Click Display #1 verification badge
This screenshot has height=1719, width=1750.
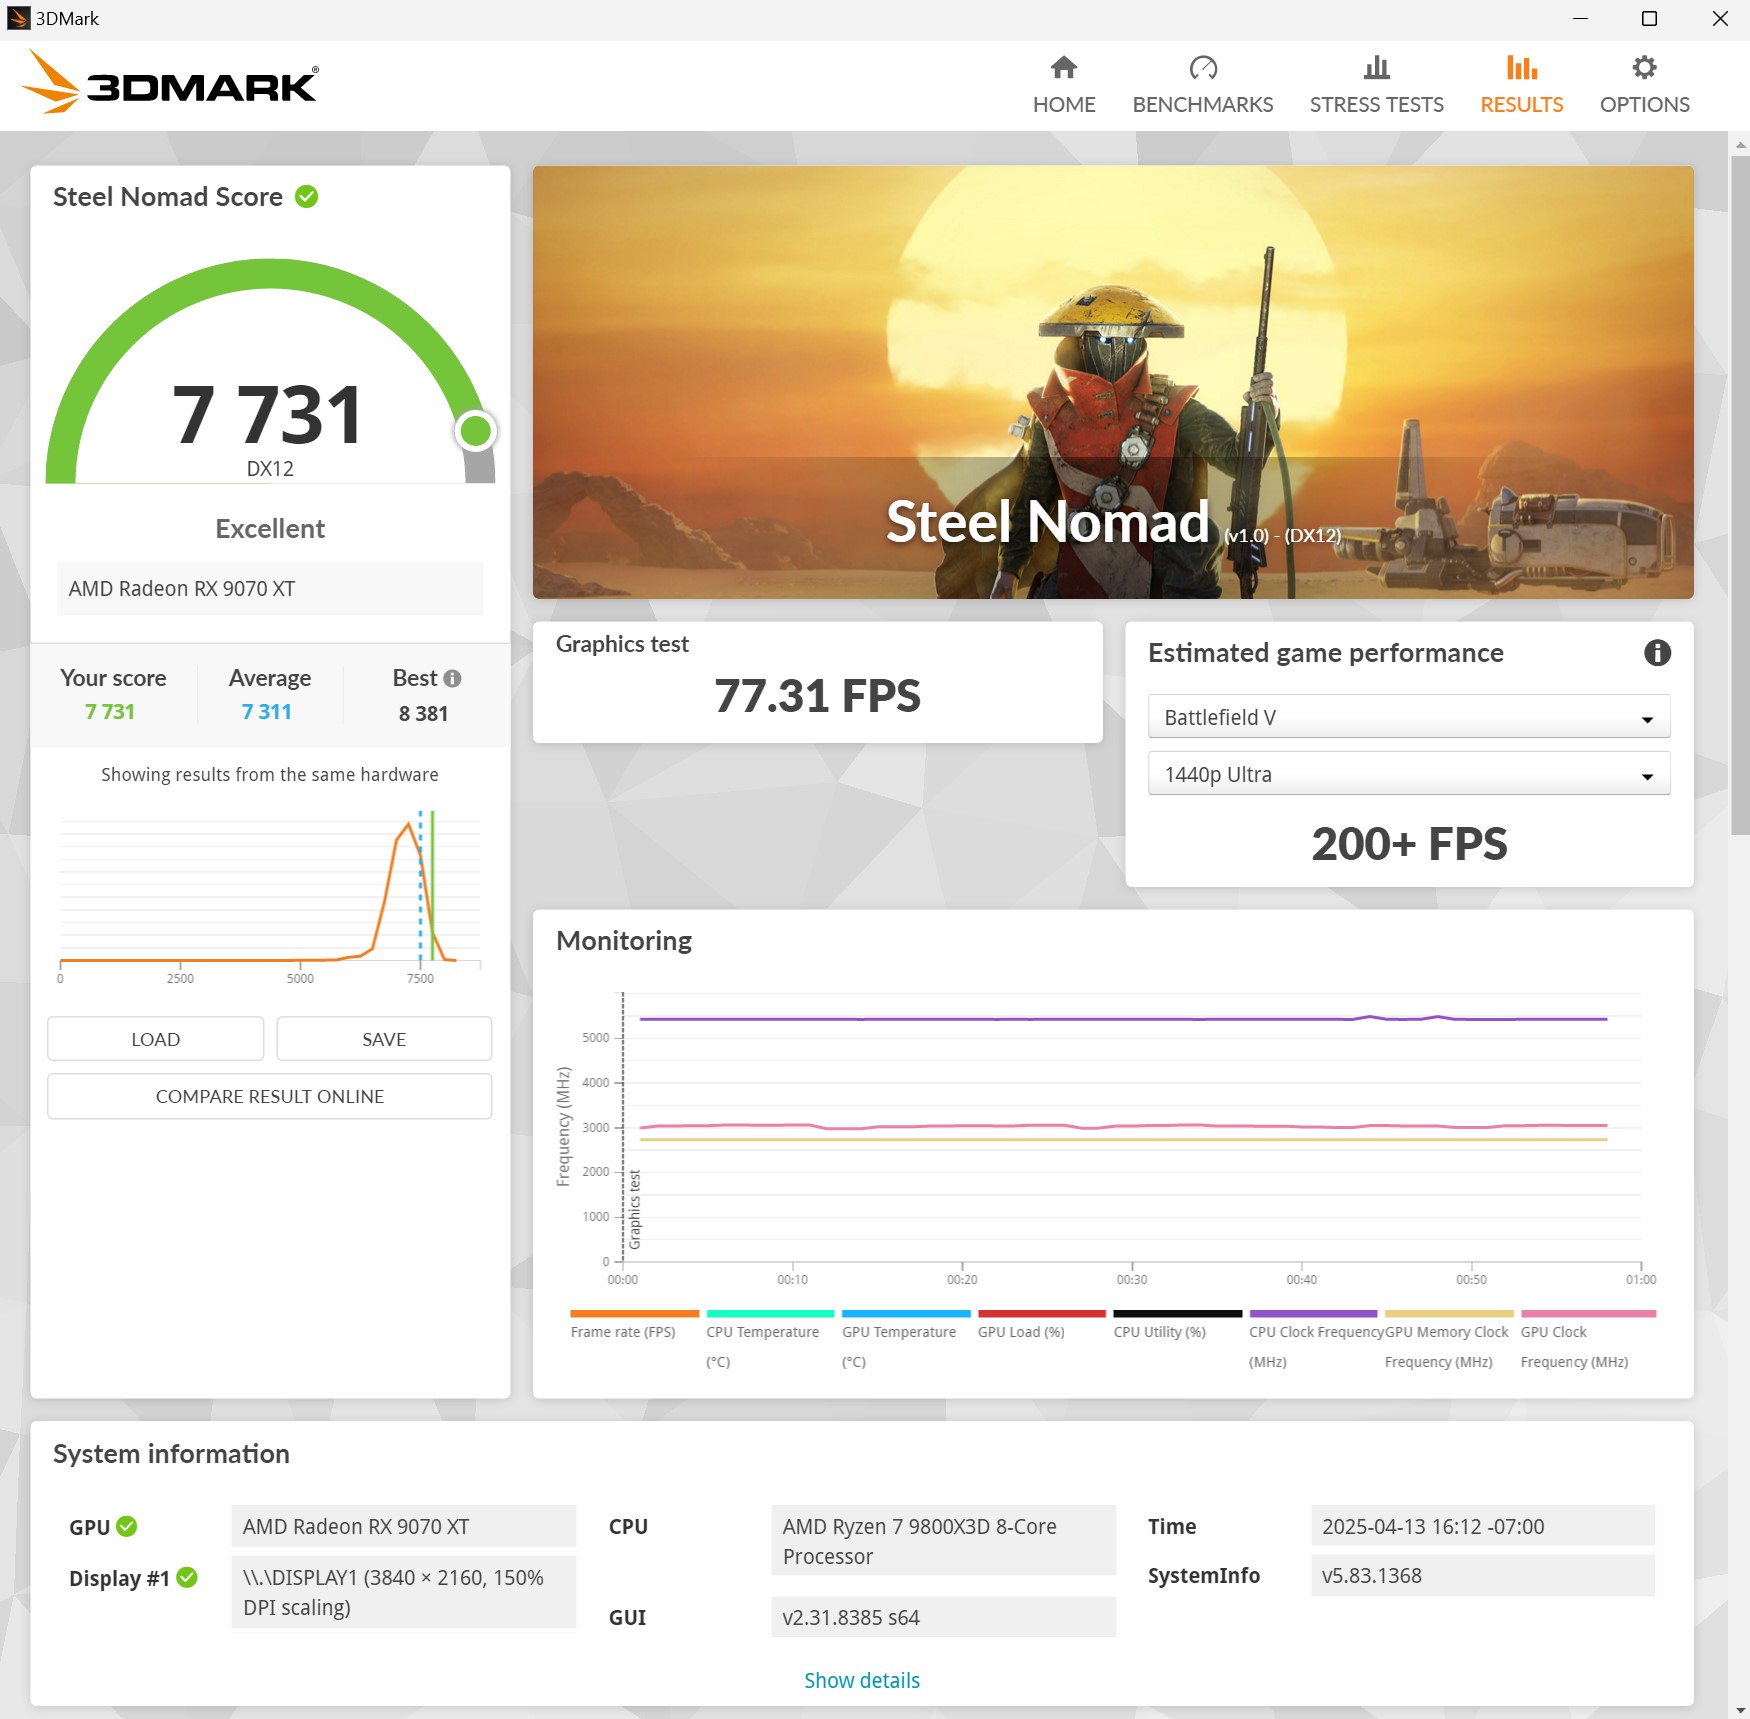(x=186, y=1578)
